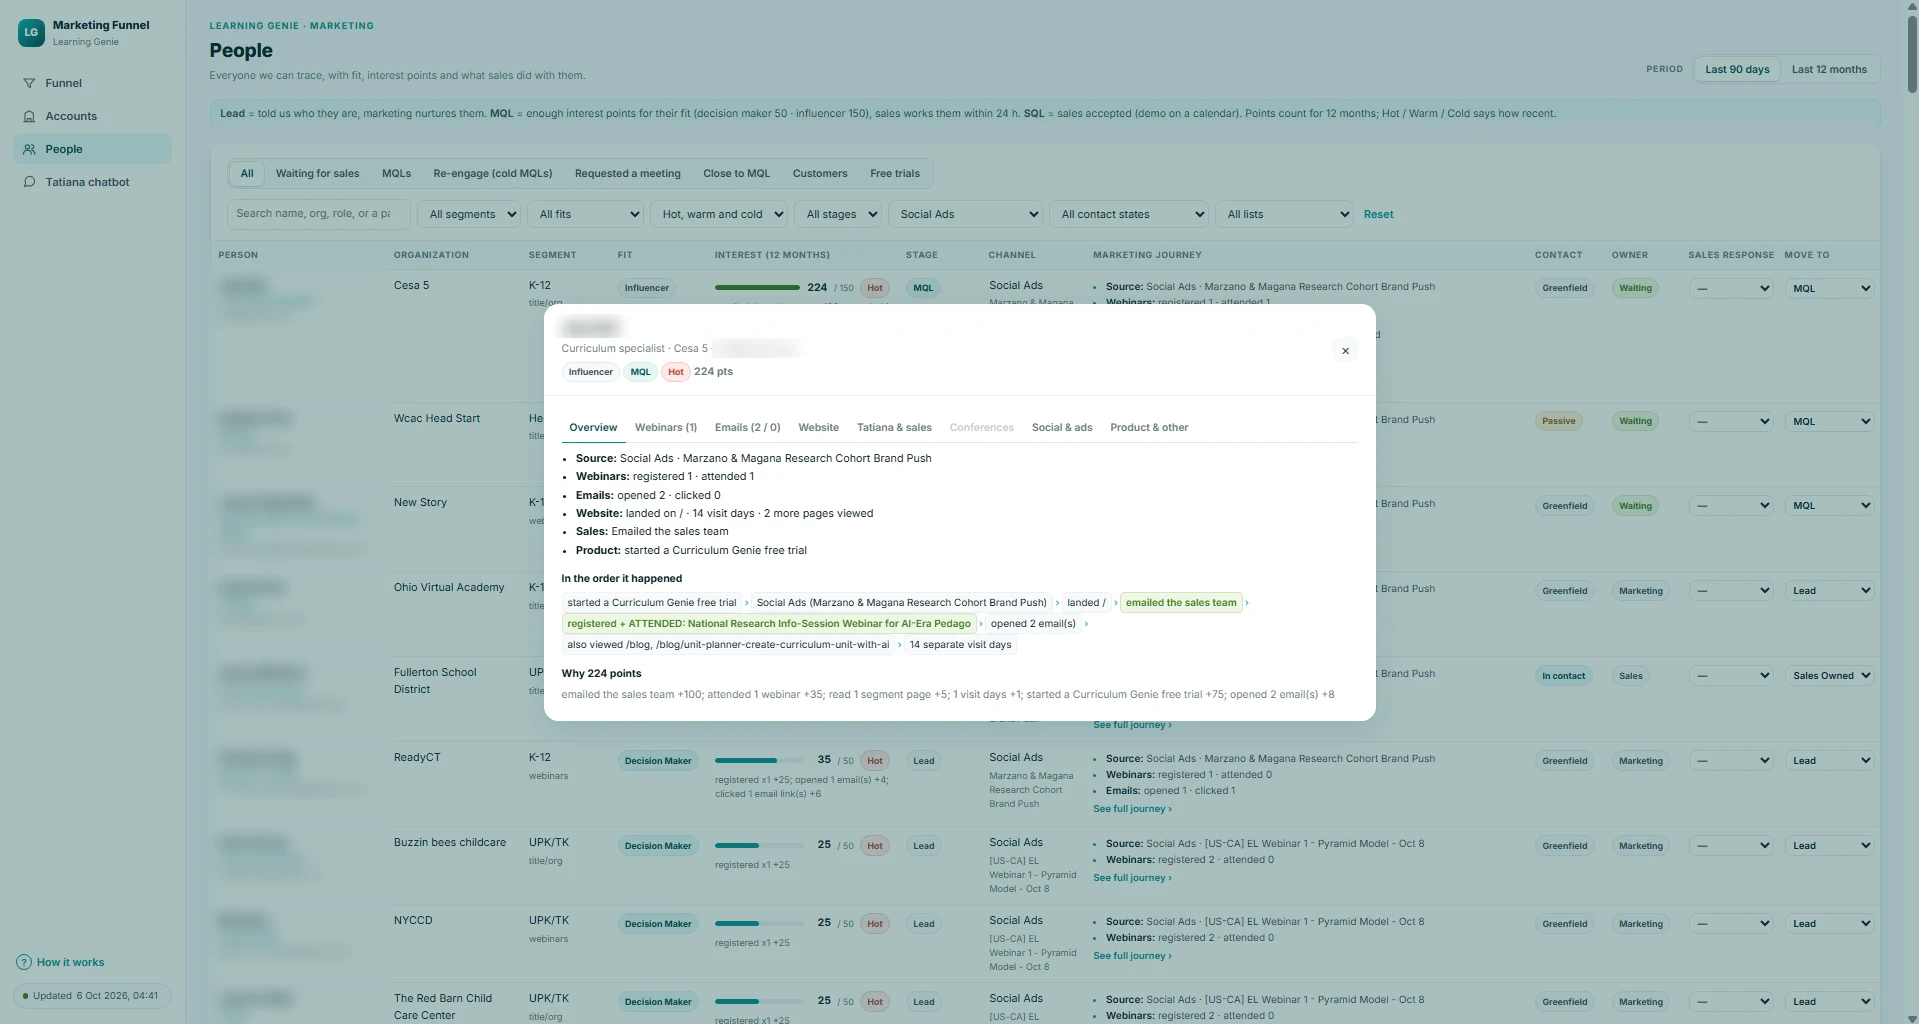Click See full journey for NYCCD
Screen dimensions: 1919x1024
(1132, 955)
